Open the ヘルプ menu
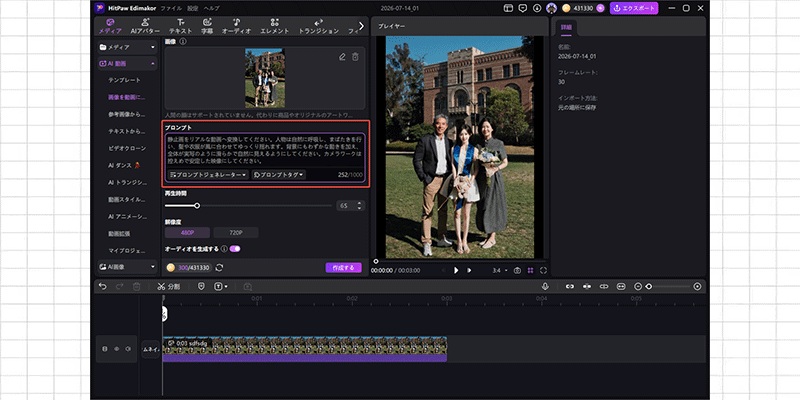 pos(211,8)
